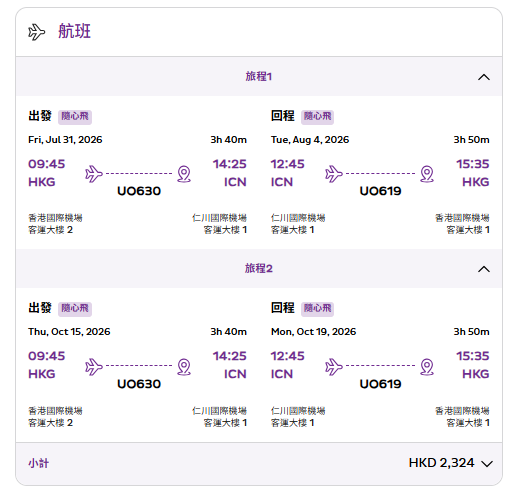Click 09:45 departure time on Oct 15

[47, 356]
